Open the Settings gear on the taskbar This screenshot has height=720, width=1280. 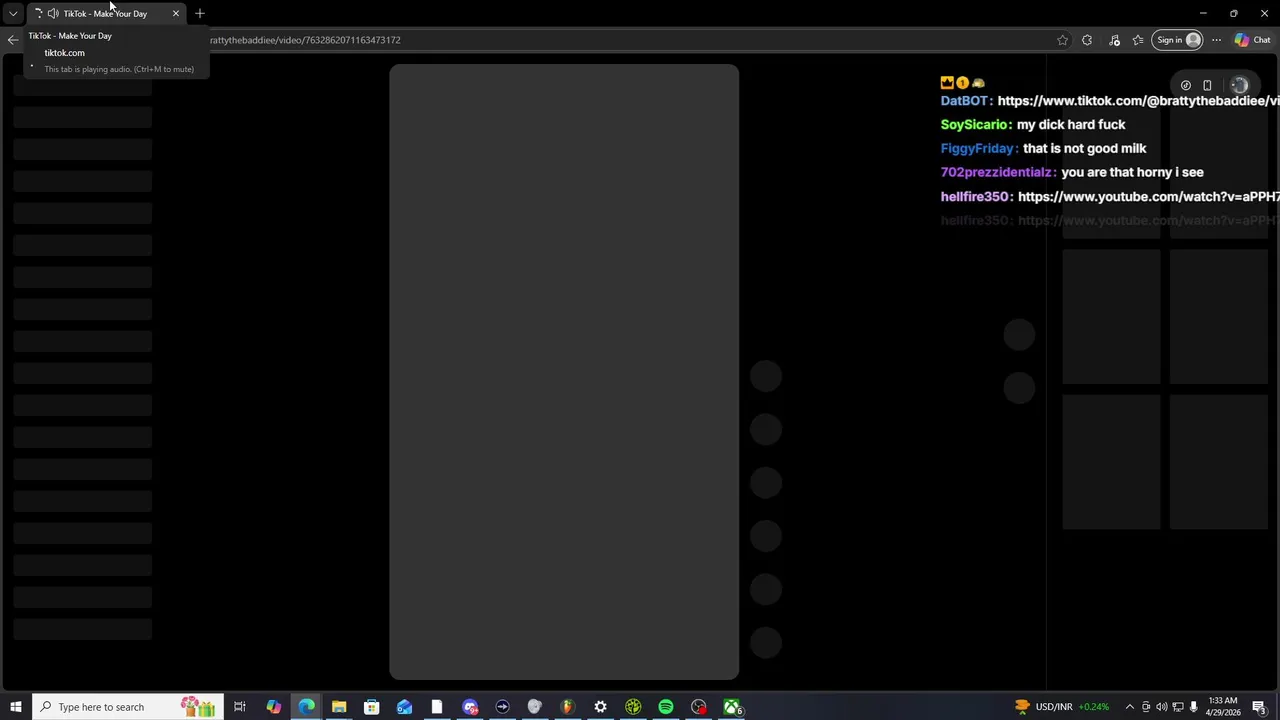click(600, 707)
